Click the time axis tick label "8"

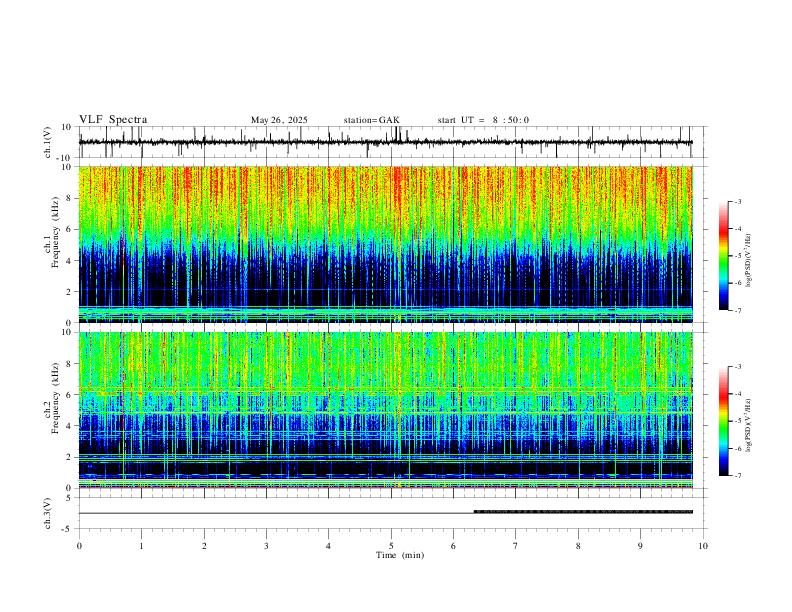578,546
